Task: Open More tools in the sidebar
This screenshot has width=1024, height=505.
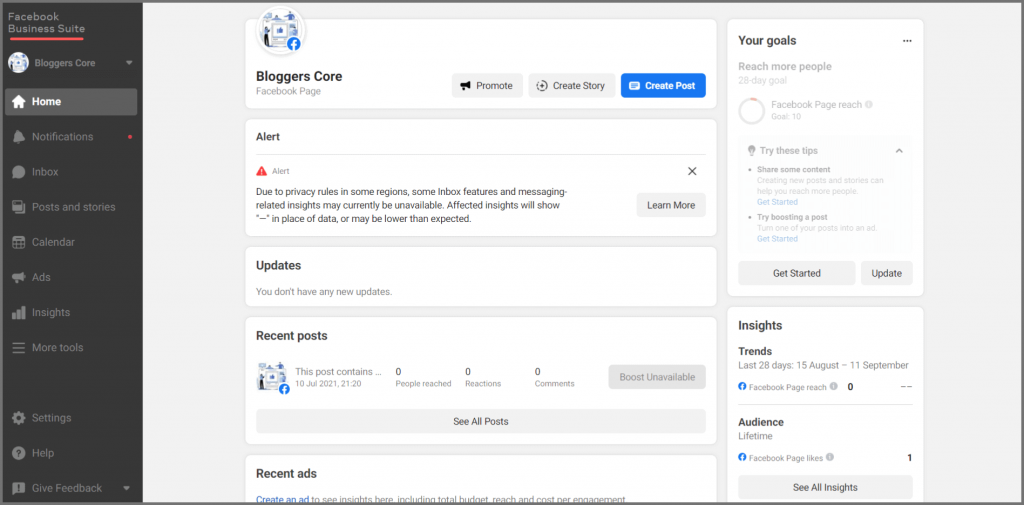Action: (71, 348)
